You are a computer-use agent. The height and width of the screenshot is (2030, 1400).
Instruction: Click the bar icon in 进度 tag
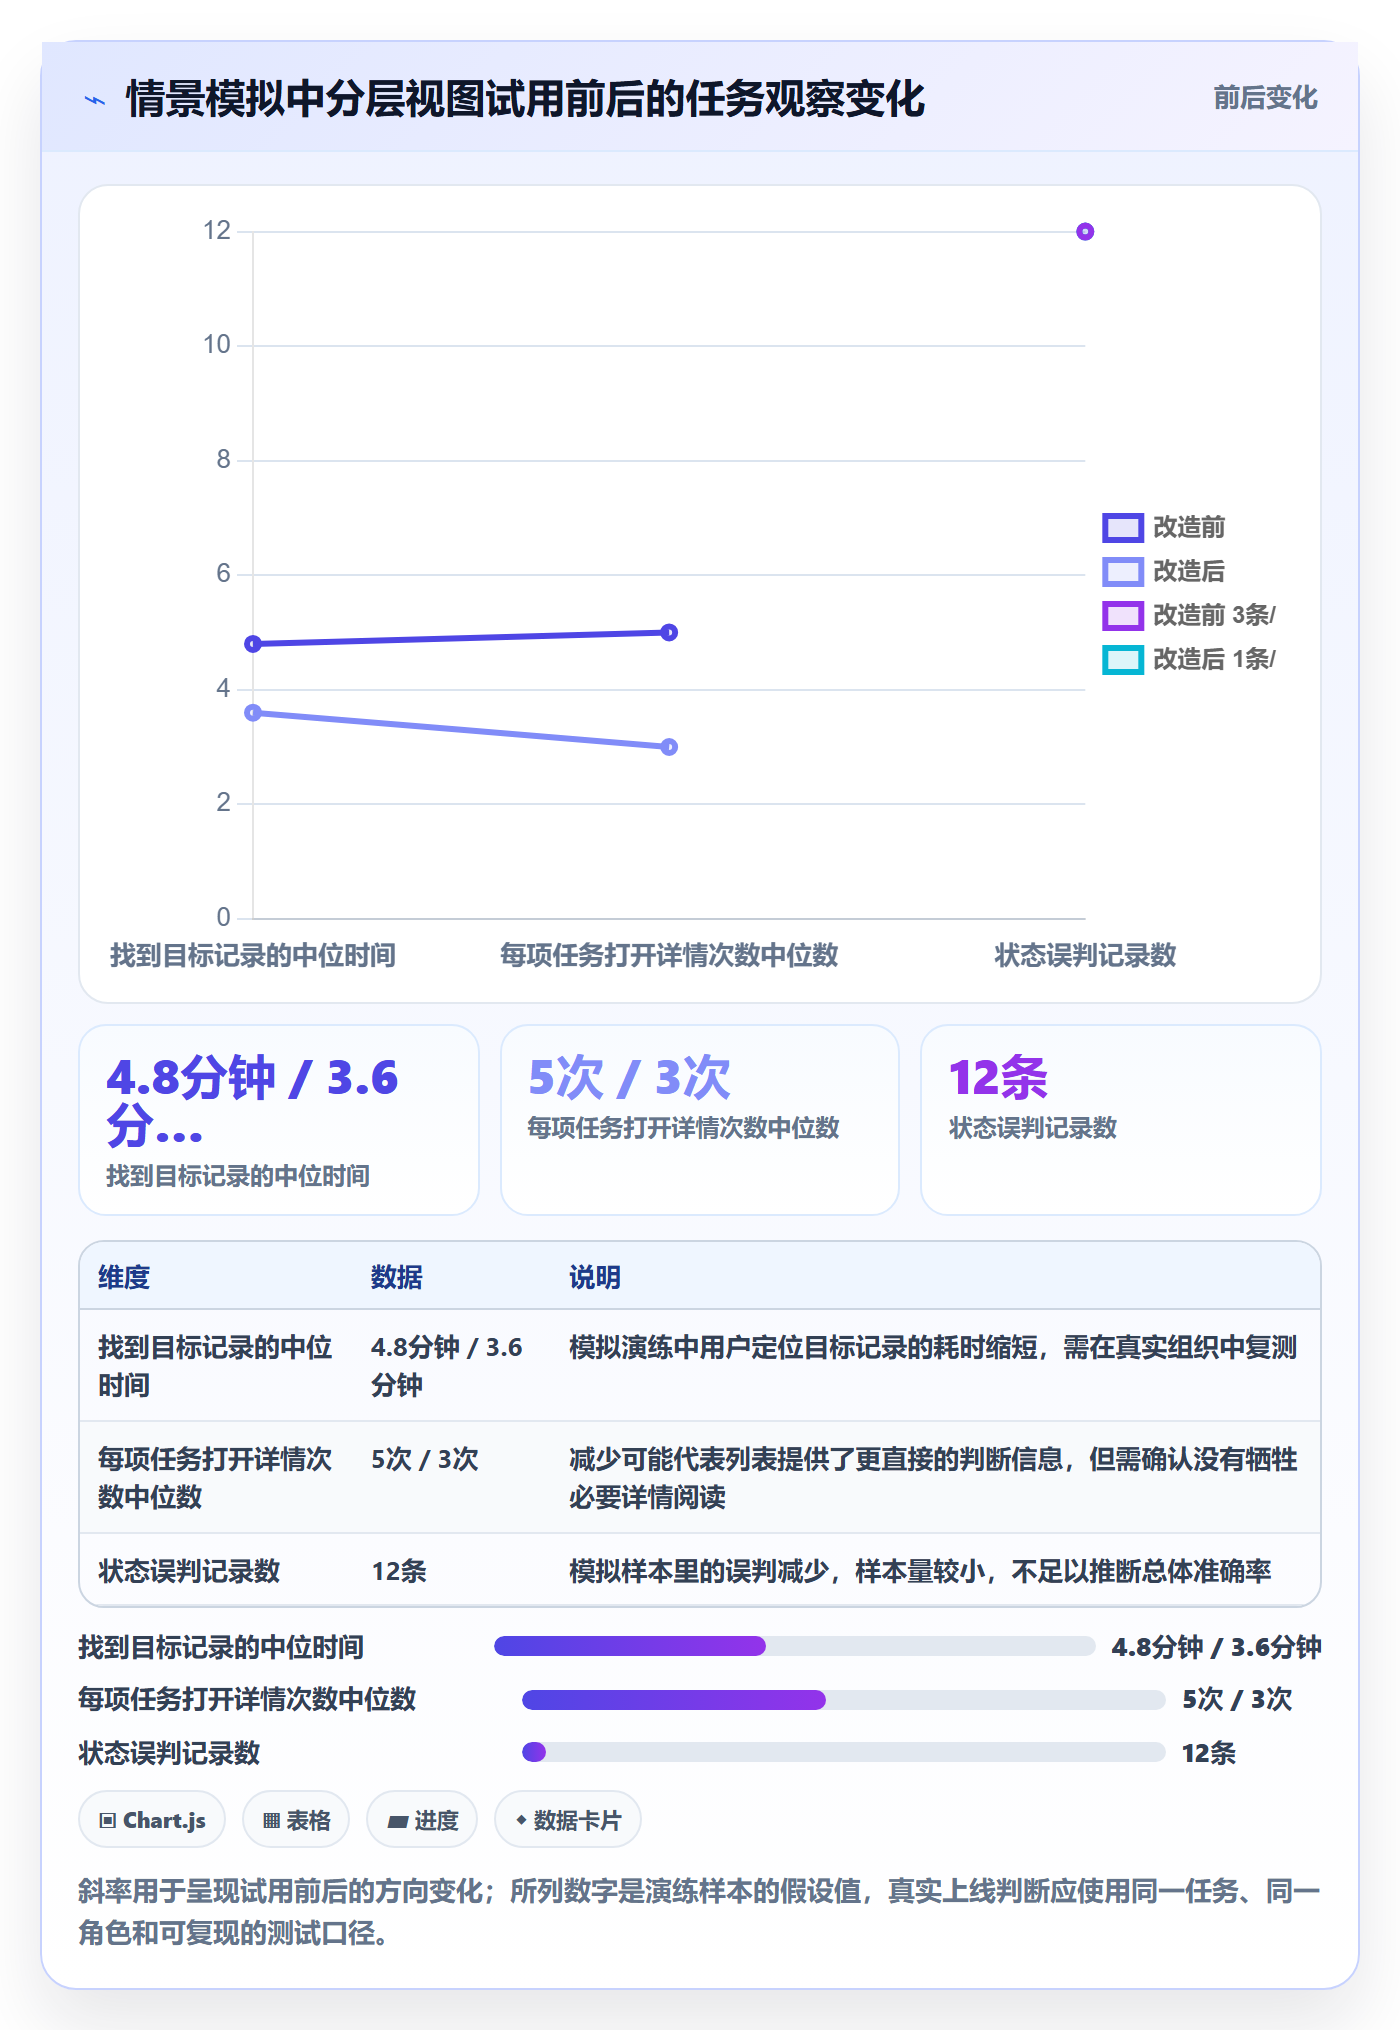coord(397,1822)
